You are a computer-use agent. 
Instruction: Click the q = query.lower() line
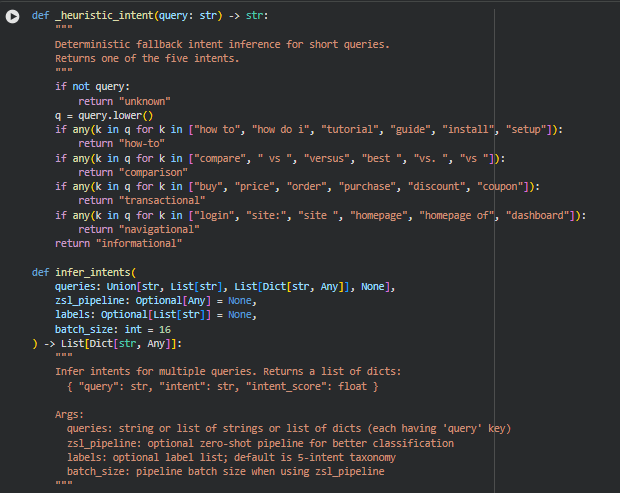102,115
